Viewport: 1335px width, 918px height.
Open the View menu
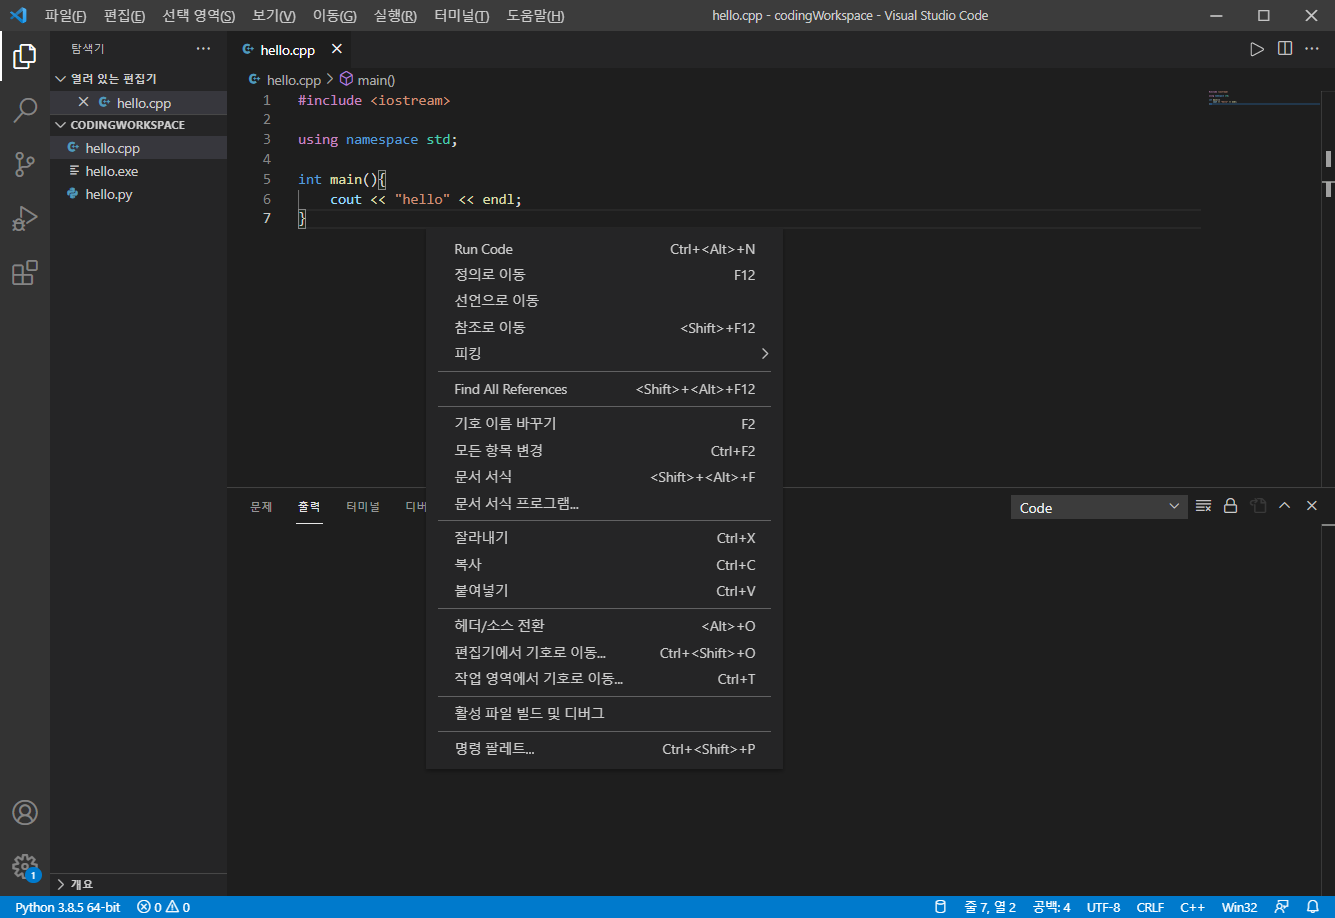coord(274,16)
